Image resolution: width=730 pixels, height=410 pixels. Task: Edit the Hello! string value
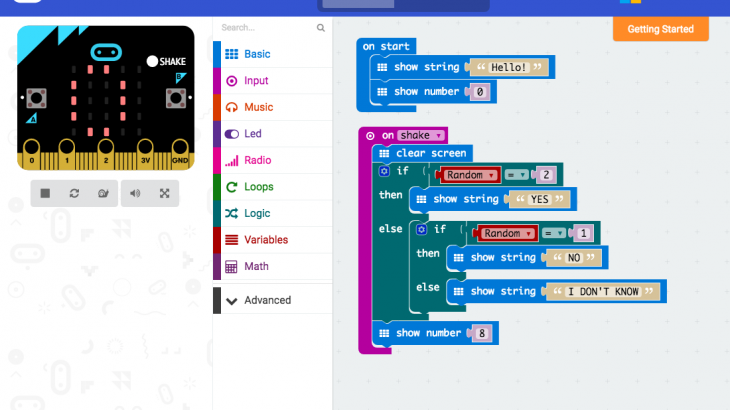[x=509, y=67]
